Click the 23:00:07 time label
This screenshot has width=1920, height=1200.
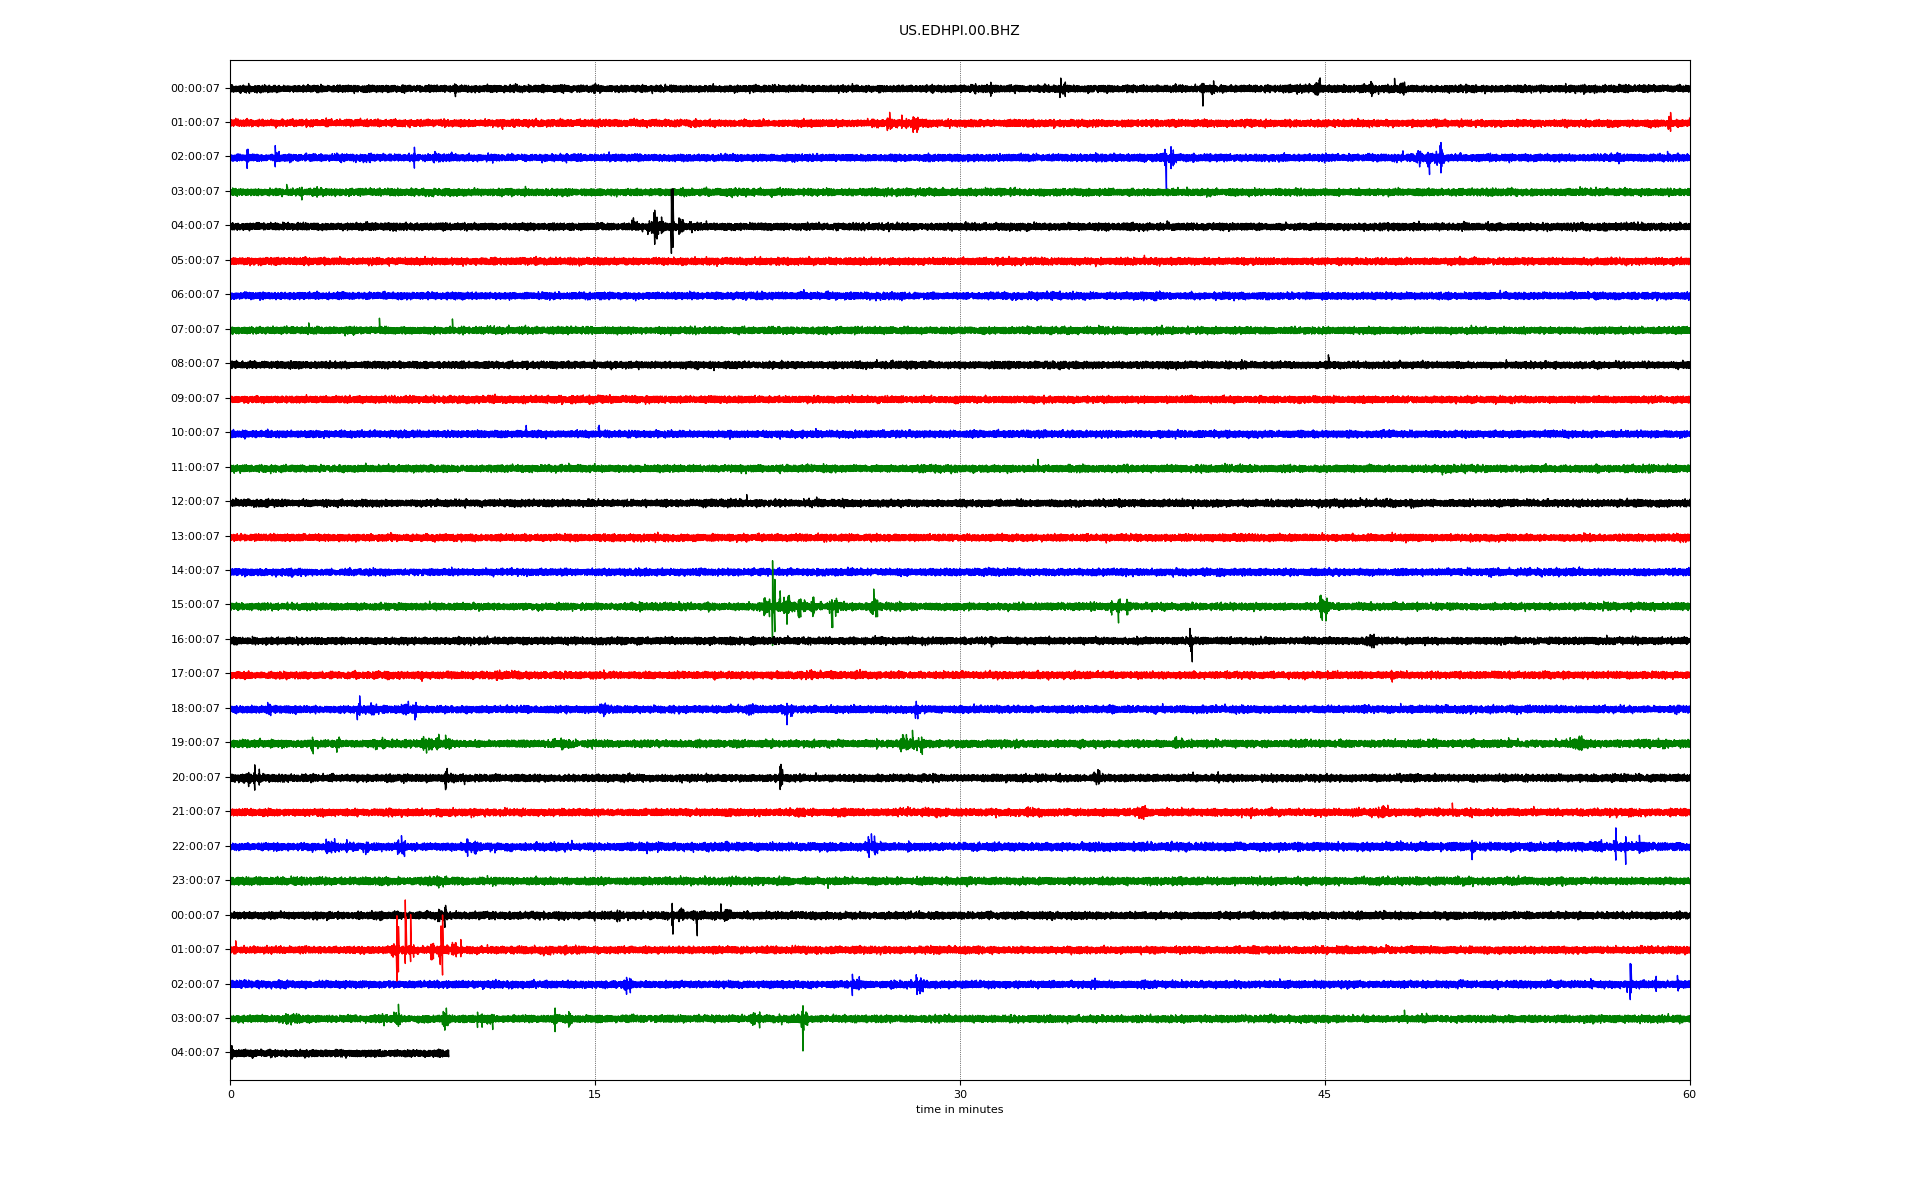point(195,881)
